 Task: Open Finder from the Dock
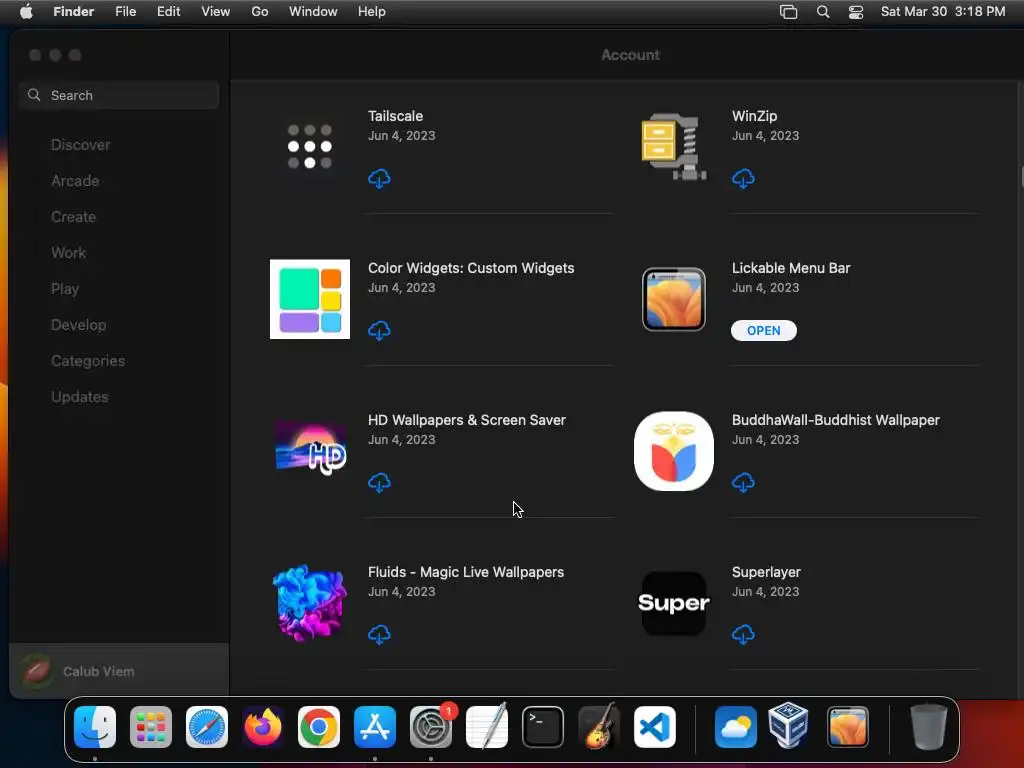[x=95, y=727]
